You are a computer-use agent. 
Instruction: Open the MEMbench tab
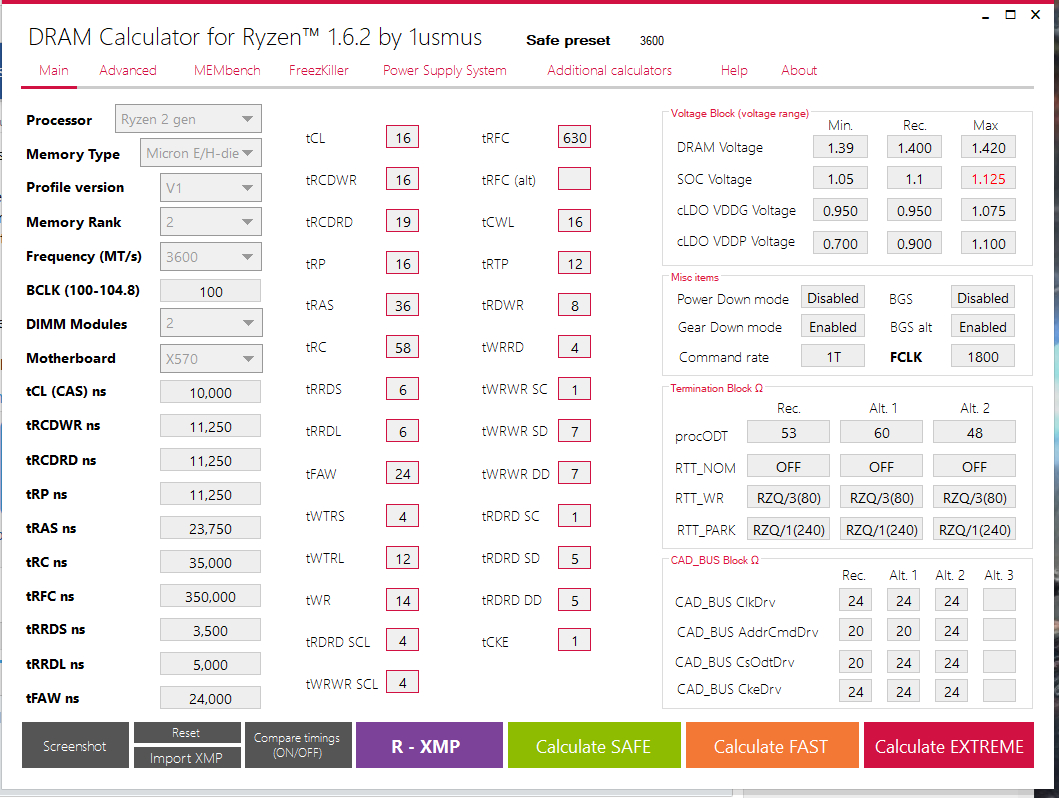(227, 70)
